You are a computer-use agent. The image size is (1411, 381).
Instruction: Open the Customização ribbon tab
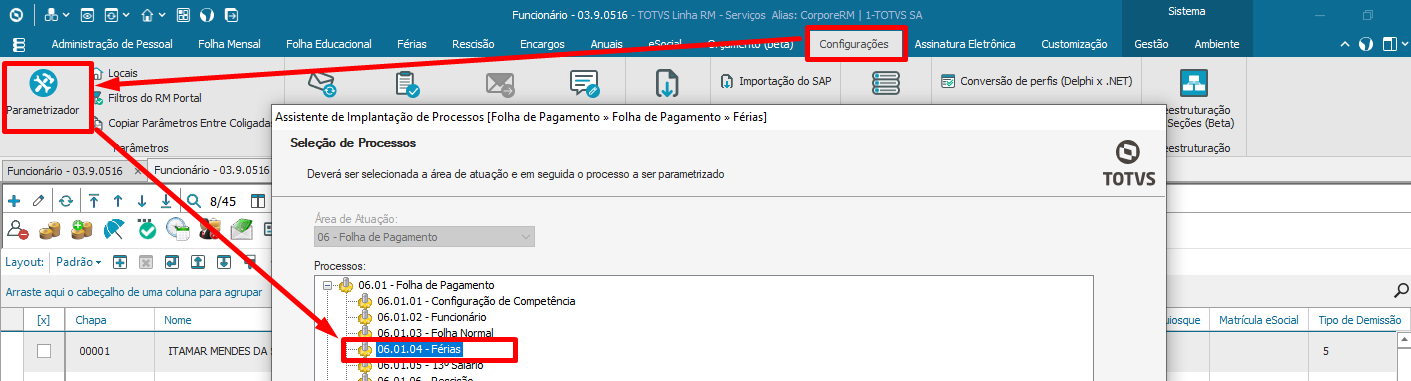coord(1074,44)
